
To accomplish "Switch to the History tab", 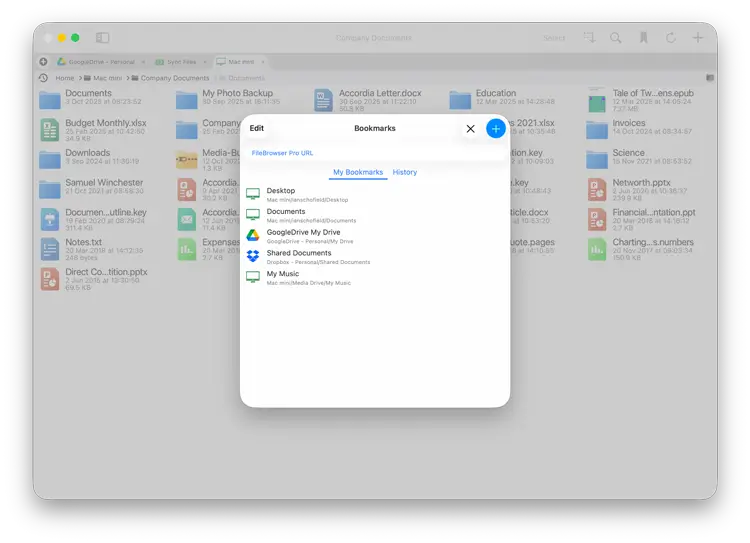I will (405, 172).
